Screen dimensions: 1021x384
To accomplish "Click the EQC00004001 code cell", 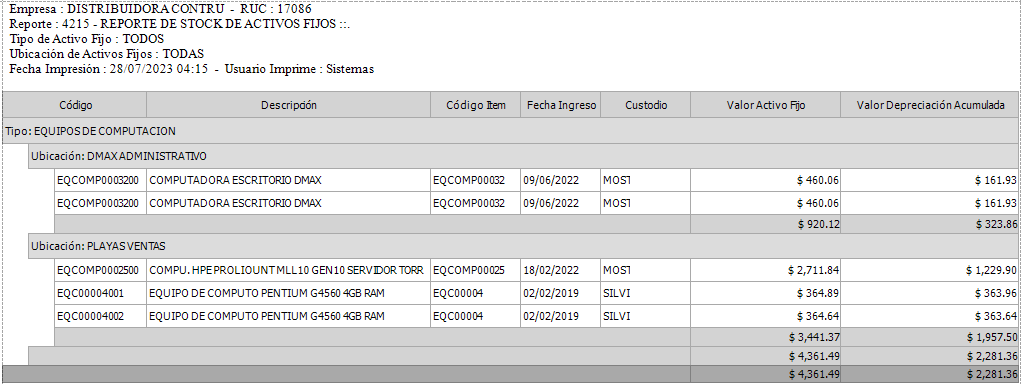I will click(x=100, y=293).
